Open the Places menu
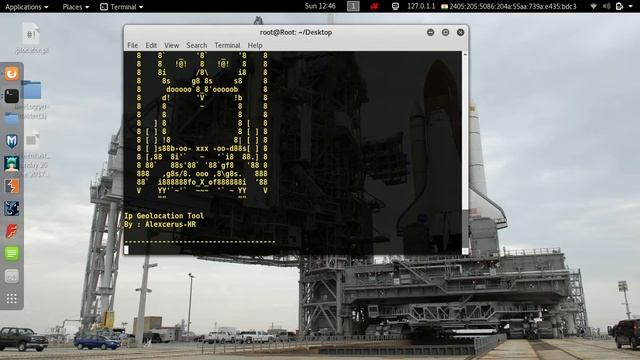Image resolution: width=640 pixels, height=360 pixels. point(76,7)
